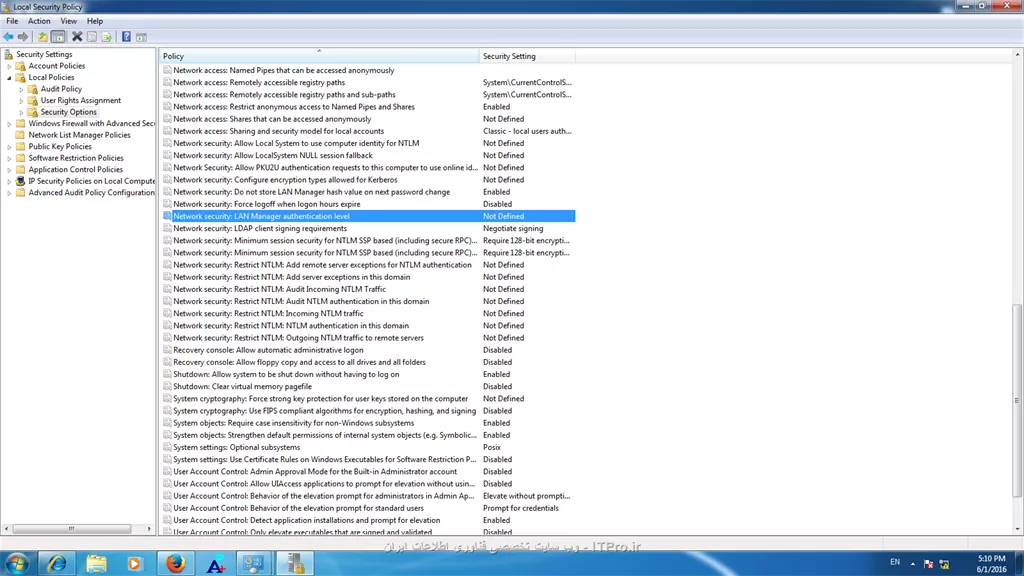This screenshot has height=576, width=1024.
Task: Open the Control Panel taskbar button
Action: (x=253, y=563)
